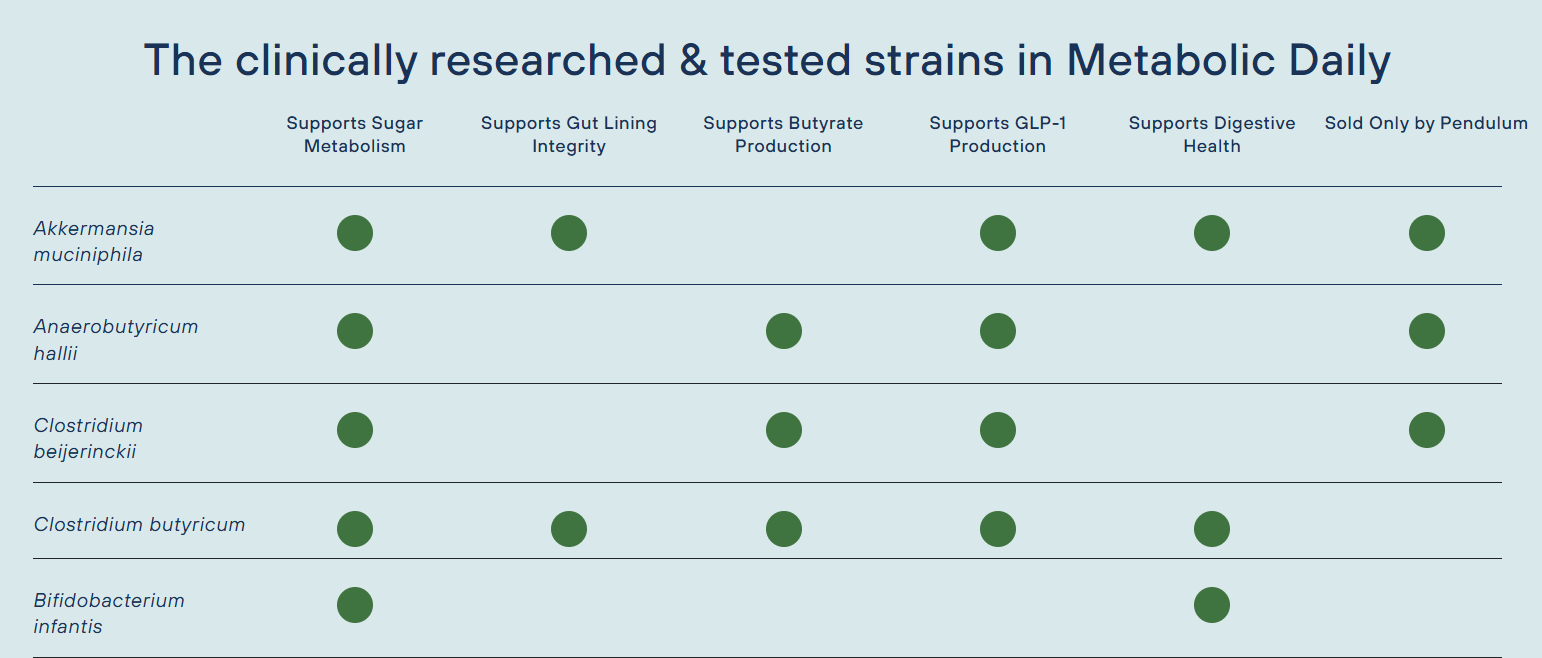Click Akkermansia muciniphila Gut Lining Integrity dot

point(569,233)
